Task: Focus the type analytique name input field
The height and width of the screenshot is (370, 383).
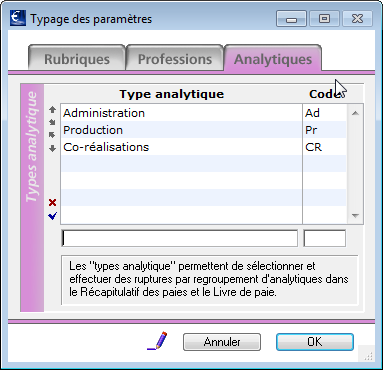Action: point(180,238)
